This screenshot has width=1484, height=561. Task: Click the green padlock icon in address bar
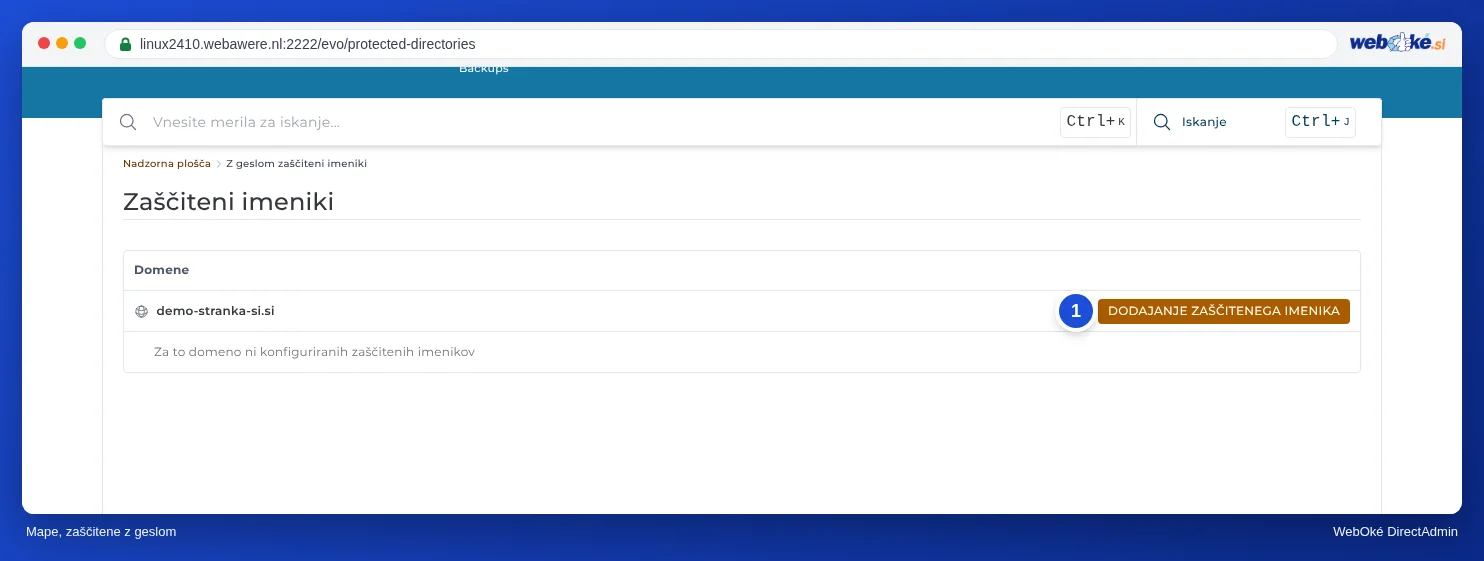click(x=125, y=44)
